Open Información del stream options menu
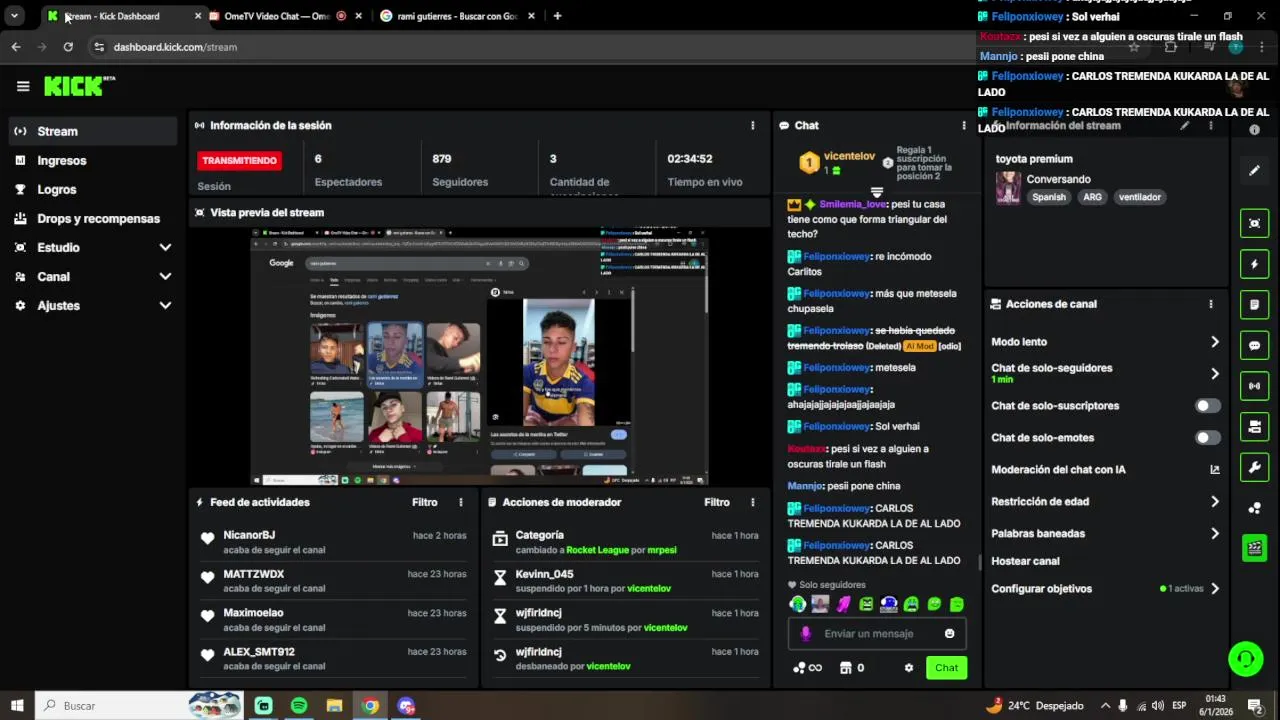1280x720 pixels. 1211,125
